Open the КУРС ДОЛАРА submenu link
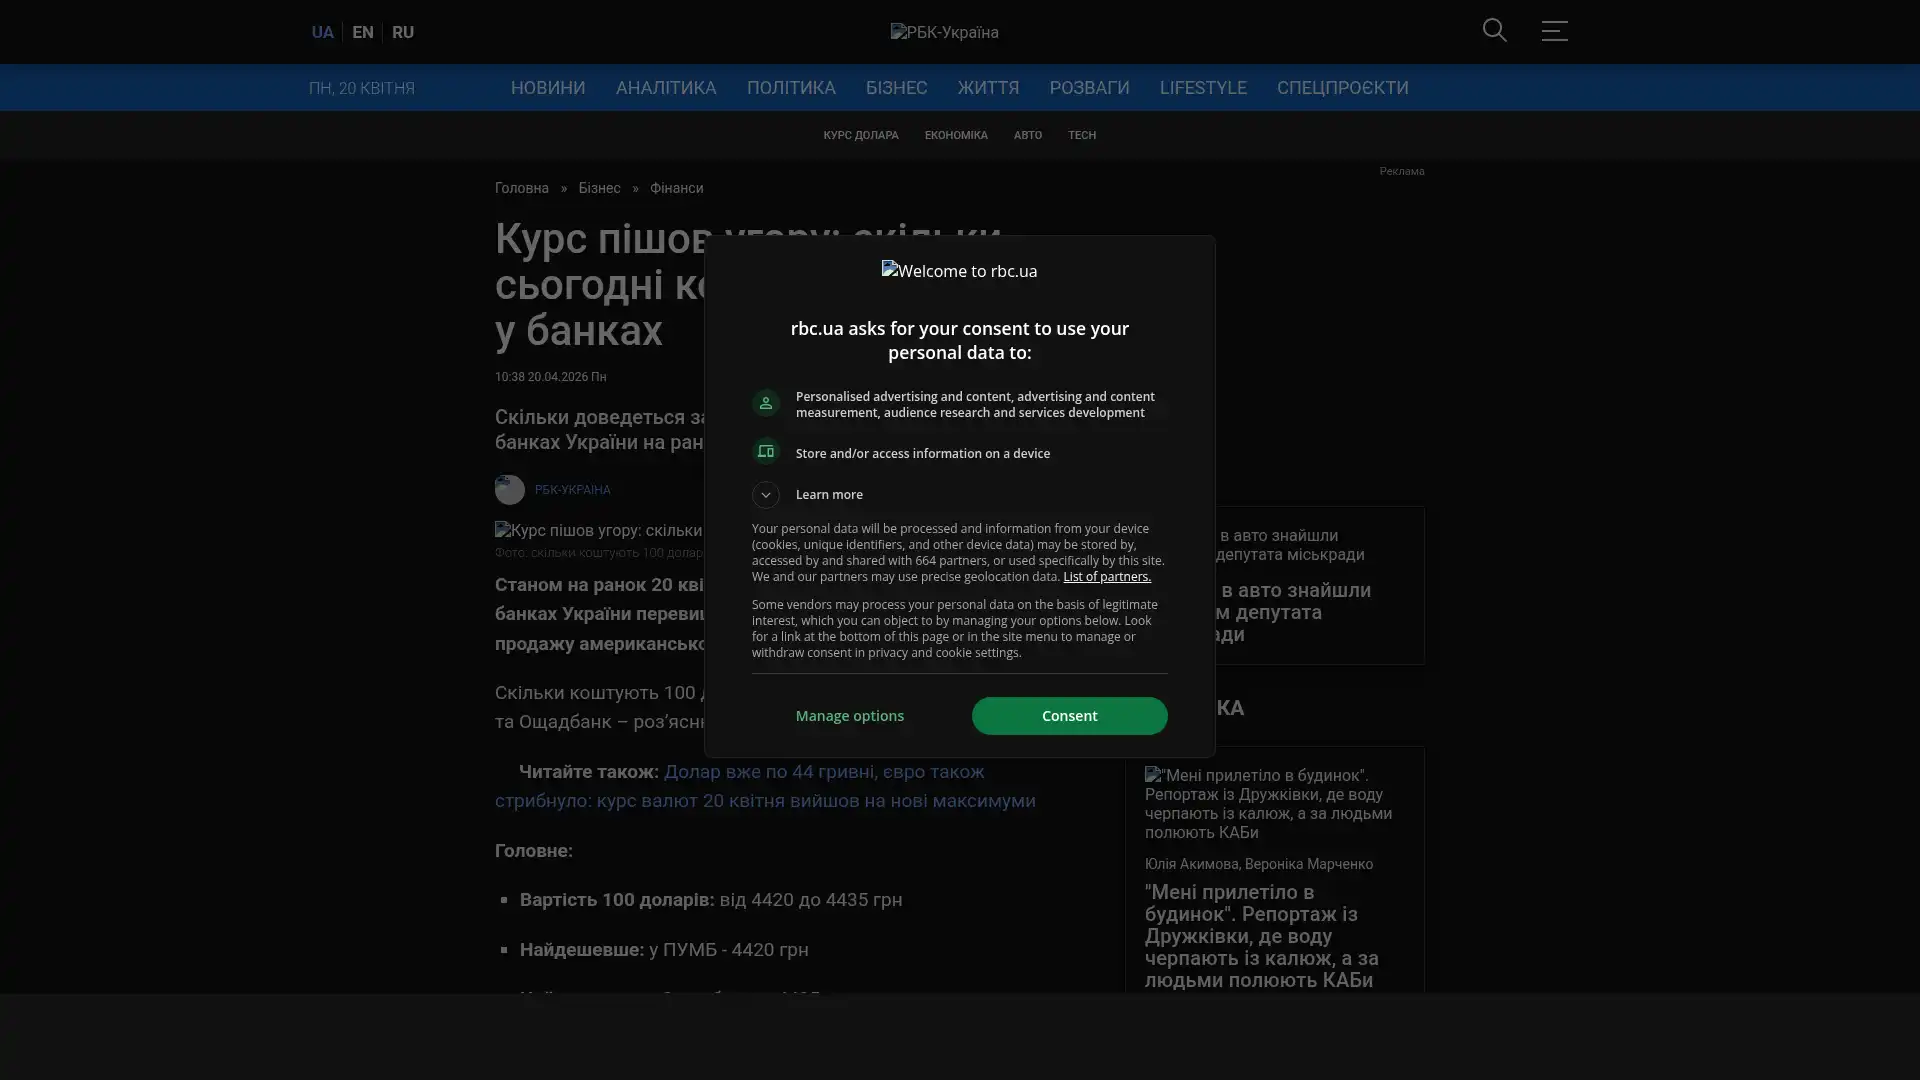1920x1080 pixels. (x=860, y=135)
